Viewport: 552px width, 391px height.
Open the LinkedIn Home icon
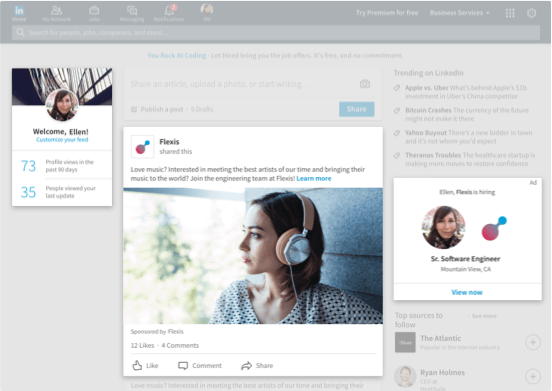(19, 11)
